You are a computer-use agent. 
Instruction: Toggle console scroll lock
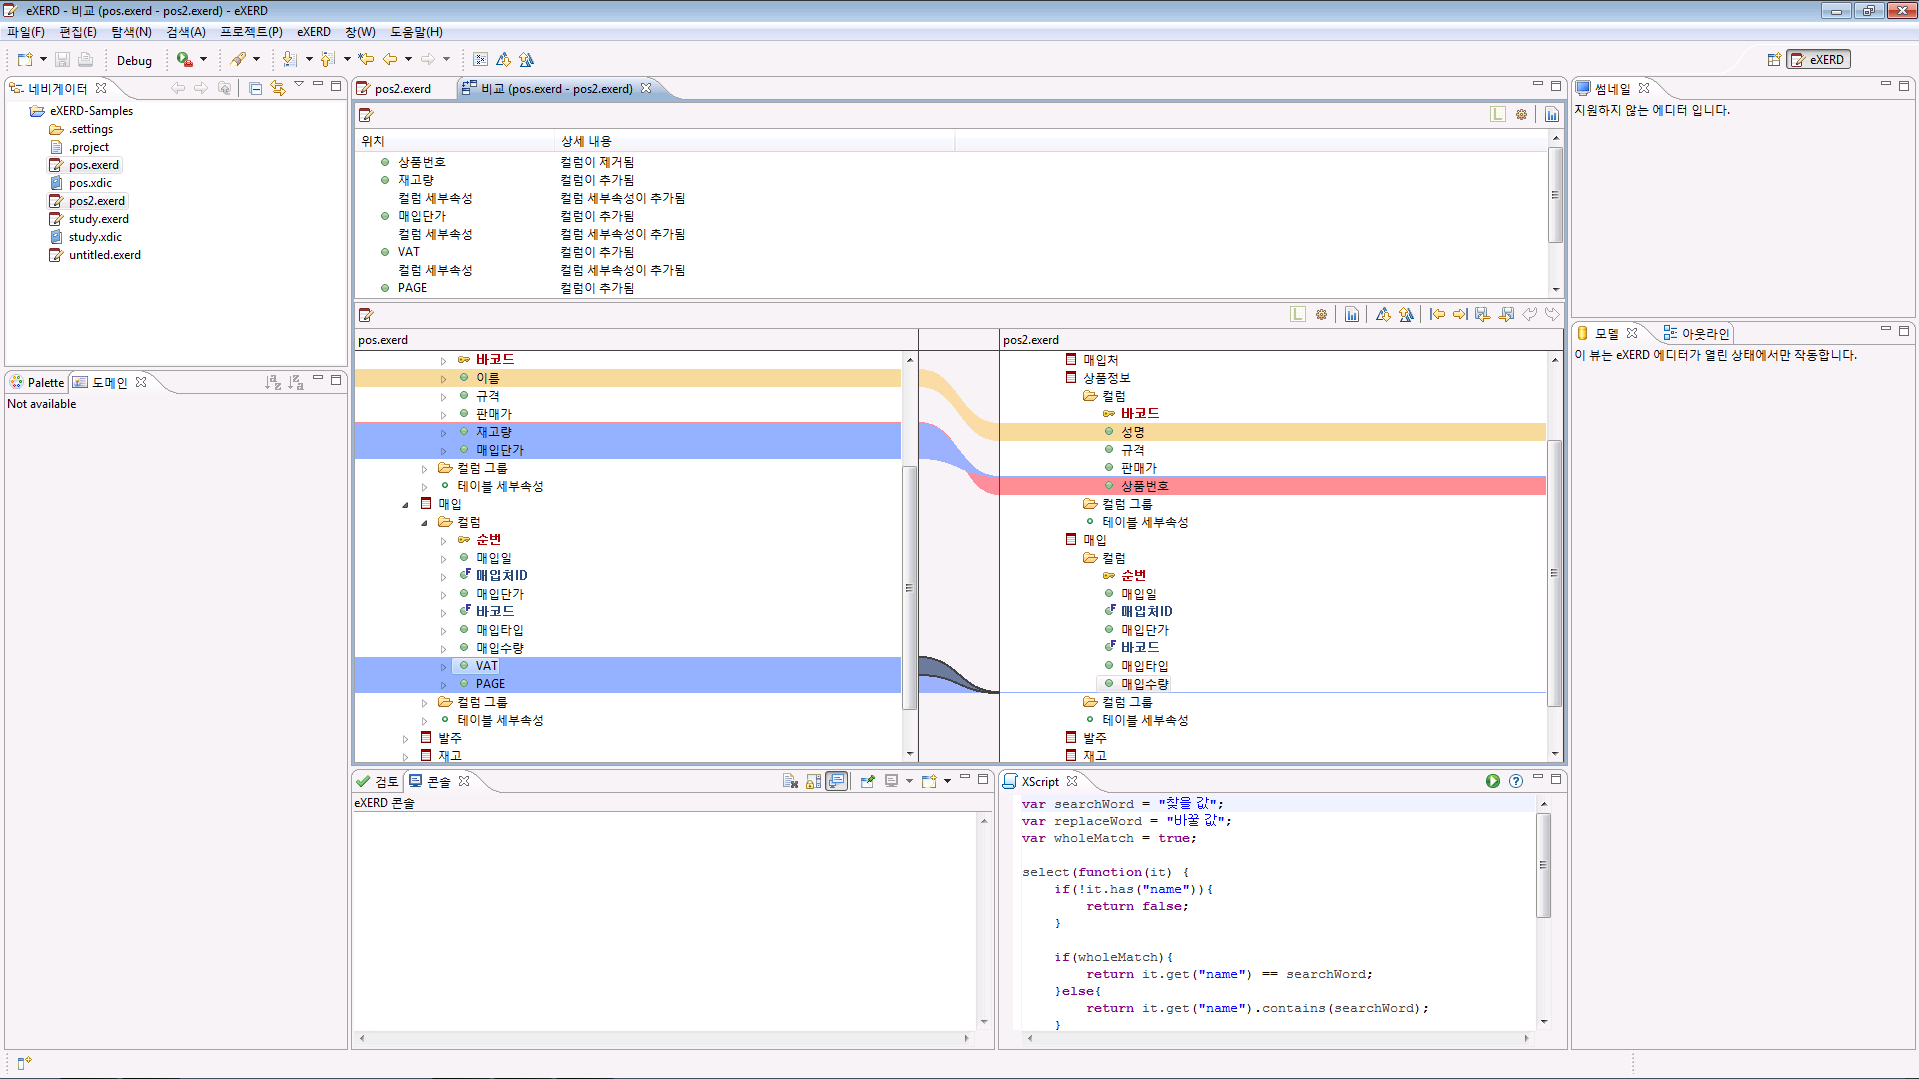click(813, 781)
